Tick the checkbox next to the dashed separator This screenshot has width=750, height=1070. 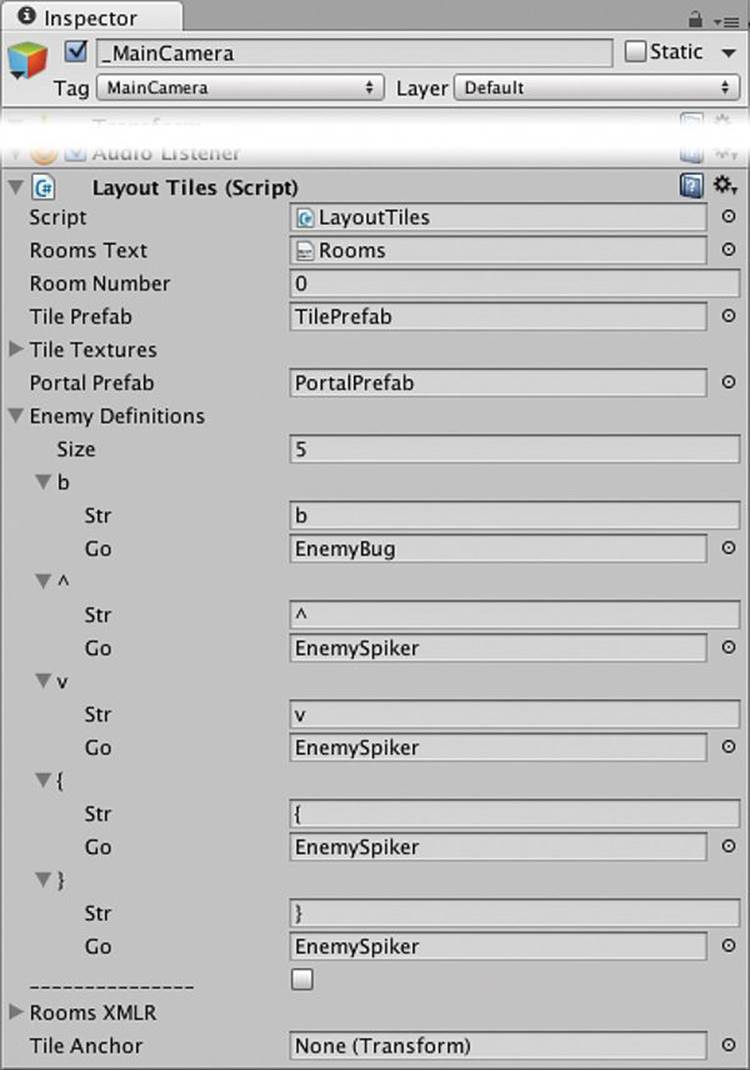[302, 979]
